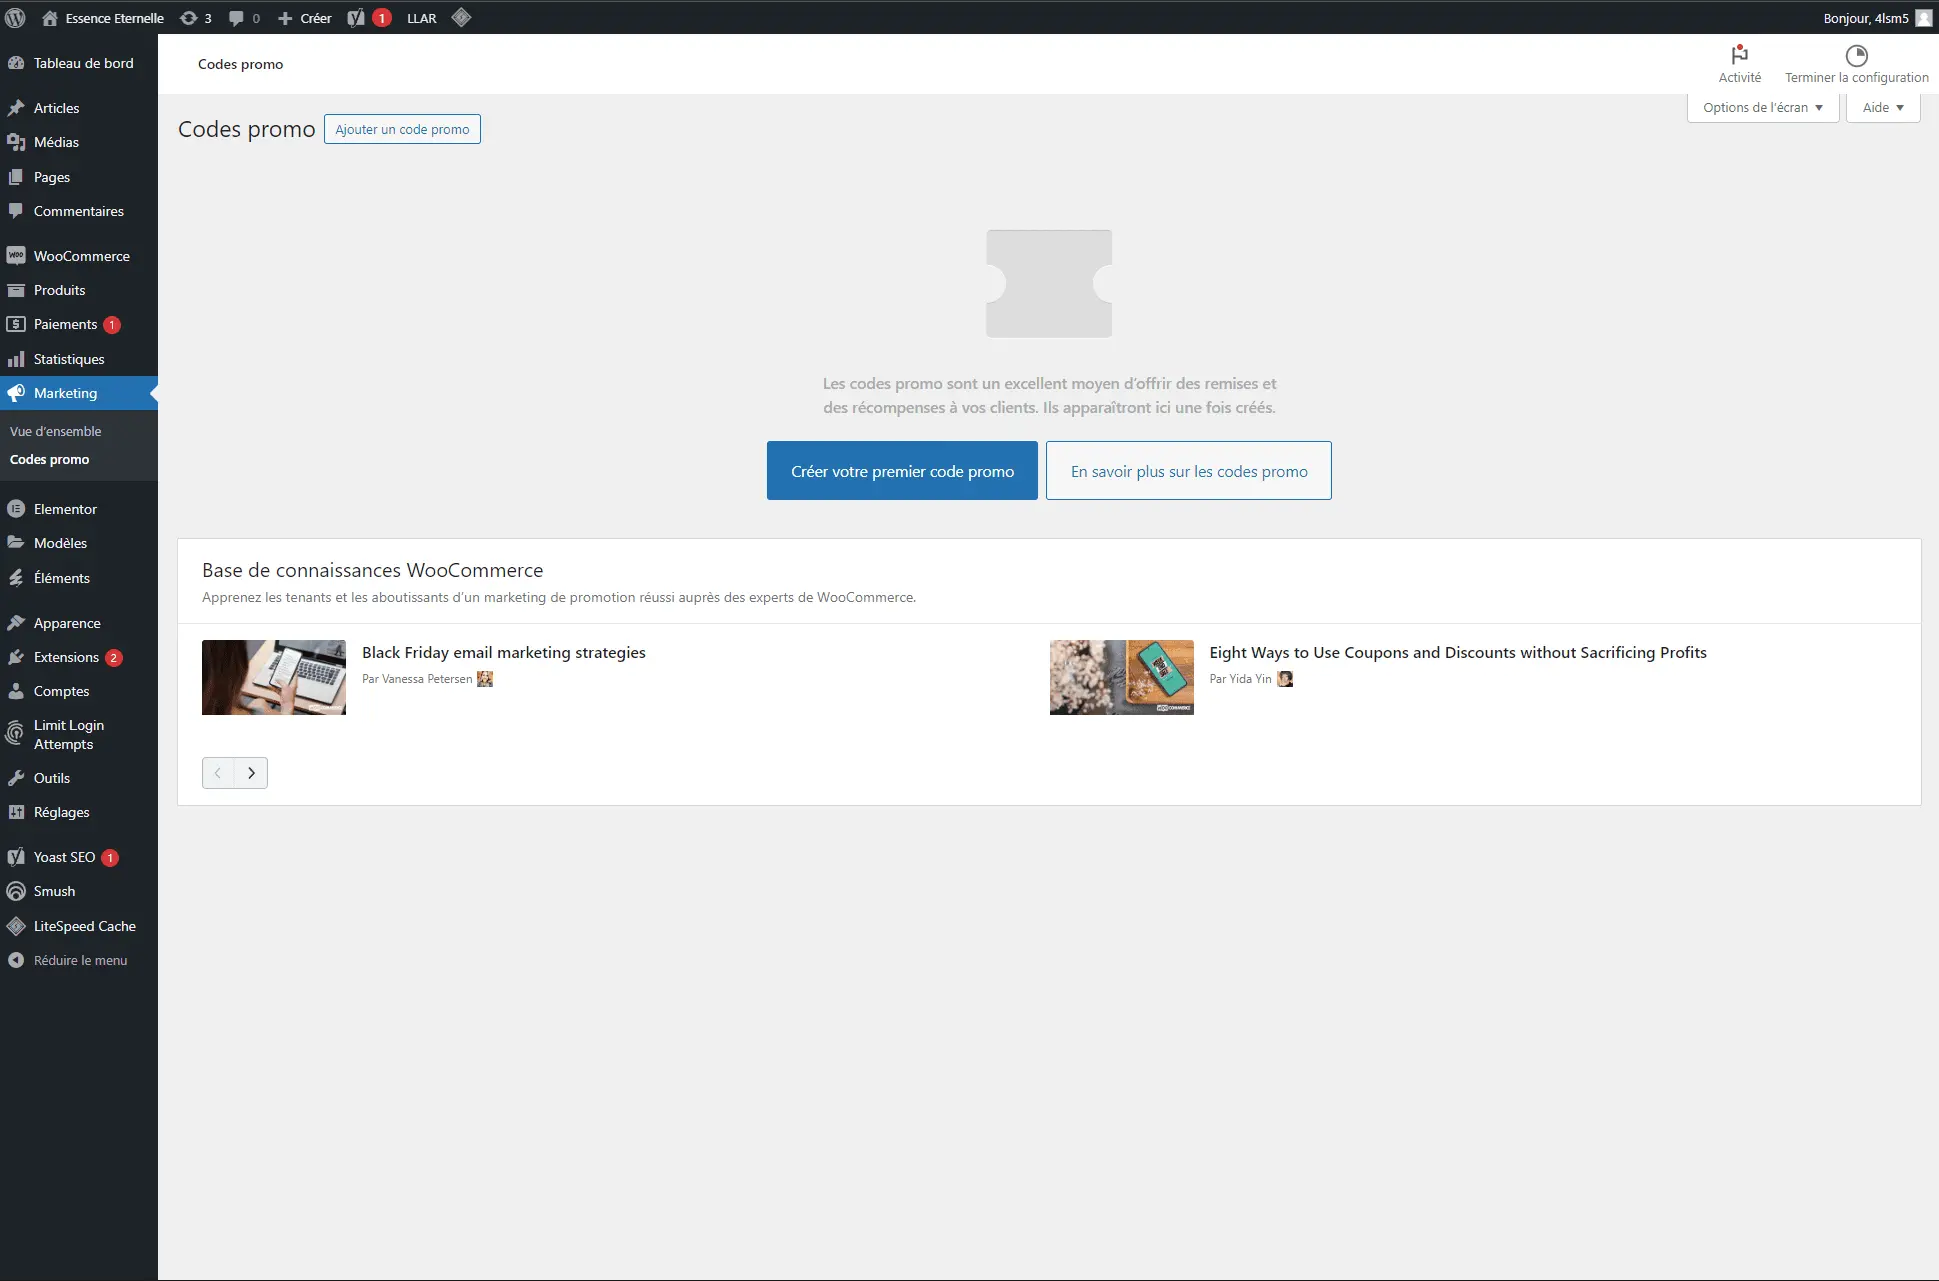
Task: Open the comments bubble in admin bar
Action: click(x=244, y=18)
